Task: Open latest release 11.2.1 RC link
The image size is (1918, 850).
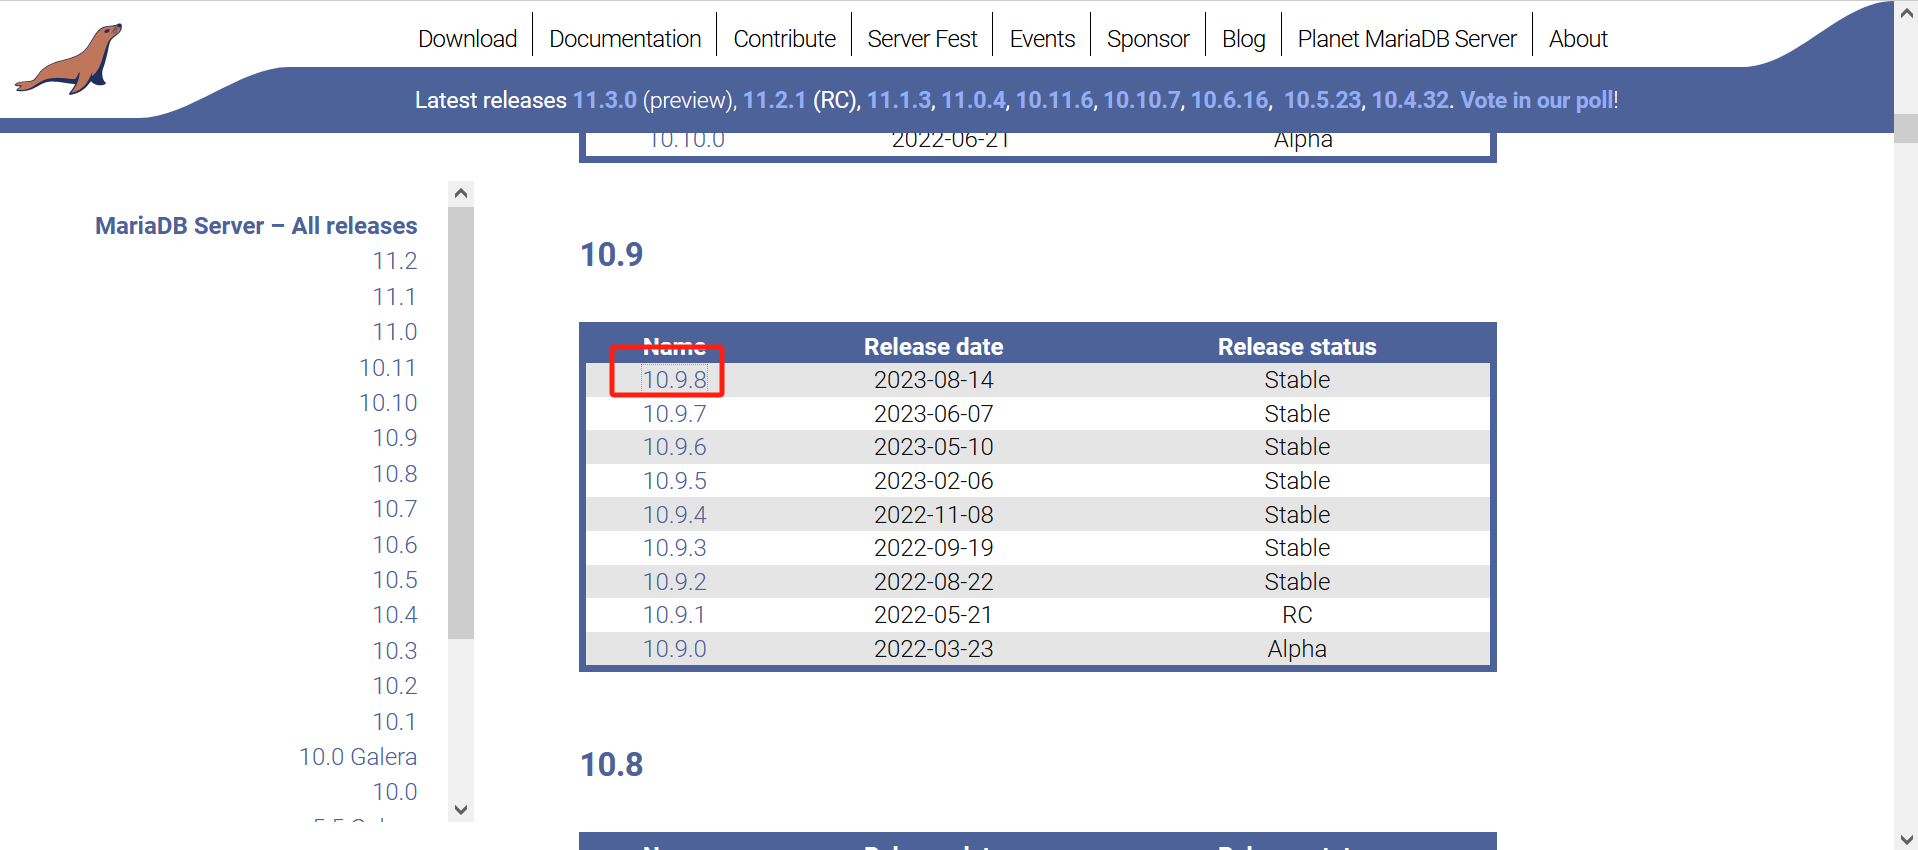Action: tap(774, 100)
